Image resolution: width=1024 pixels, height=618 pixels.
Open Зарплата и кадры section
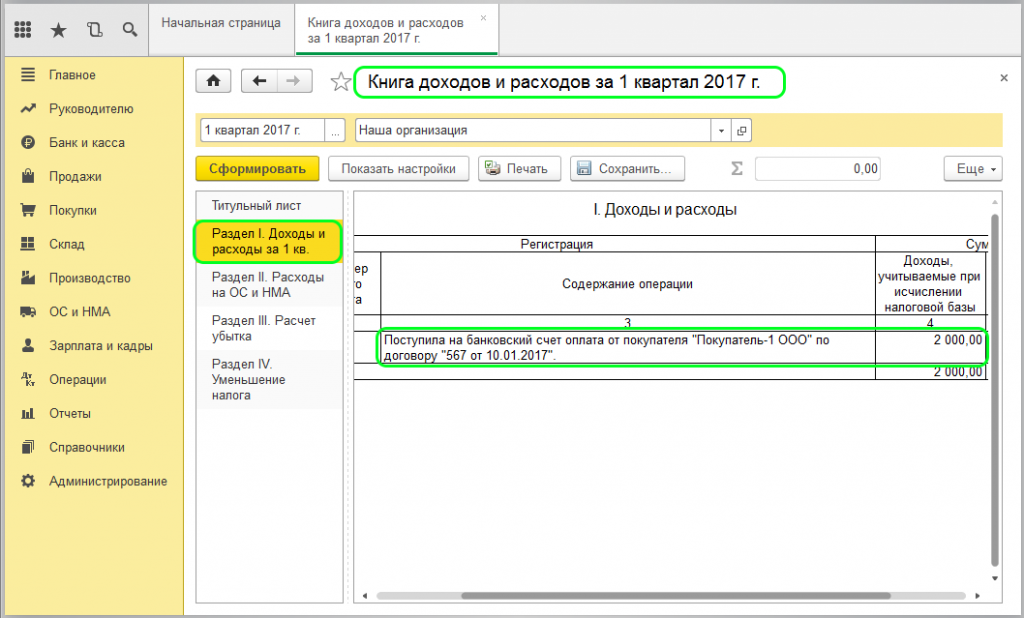(100, 346)
